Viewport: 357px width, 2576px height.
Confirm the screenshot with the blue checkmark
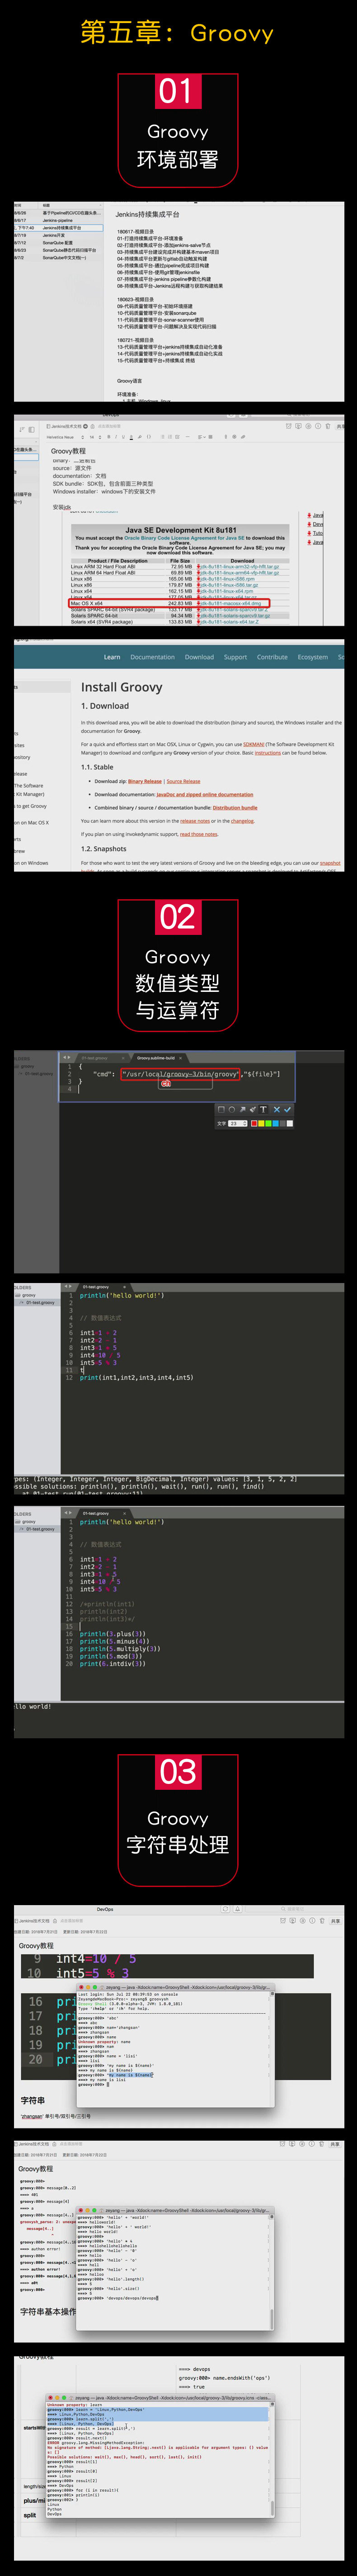tap(288, 1109)
